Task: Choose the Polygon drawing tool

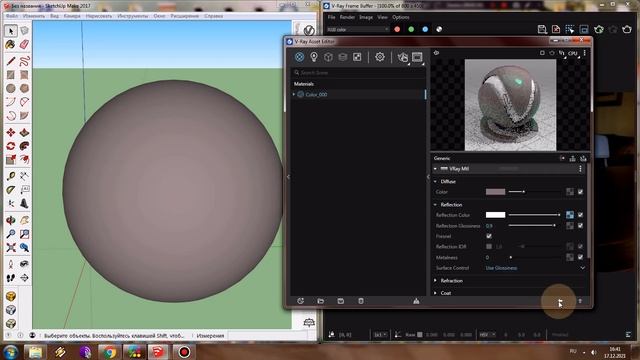Action: click(24, 88)
